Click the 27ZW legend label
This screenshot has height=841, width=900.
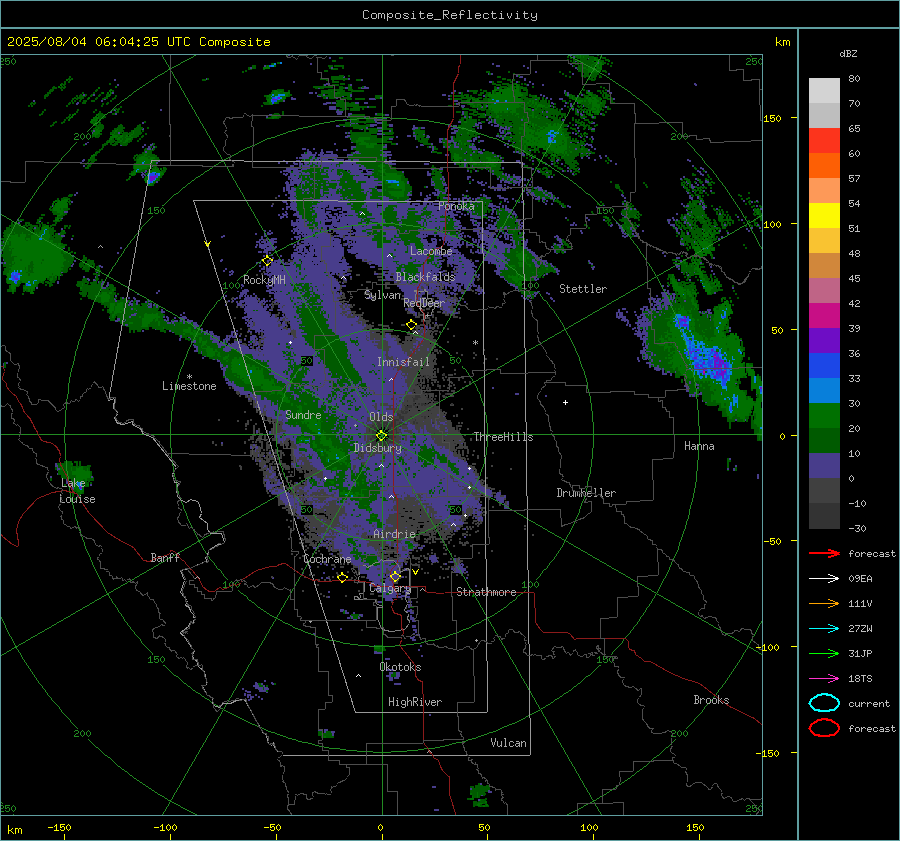point(860,629)
